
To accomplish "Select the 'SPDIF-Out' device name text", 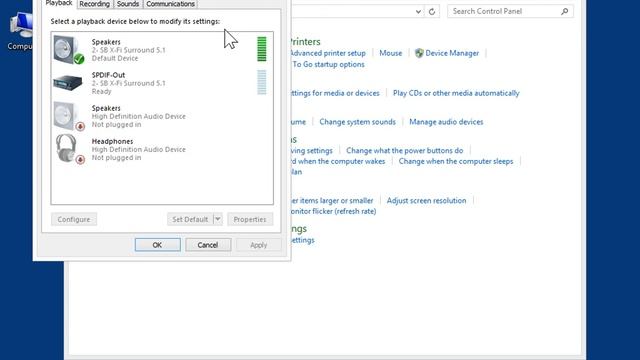I will (x=108, y=75).
